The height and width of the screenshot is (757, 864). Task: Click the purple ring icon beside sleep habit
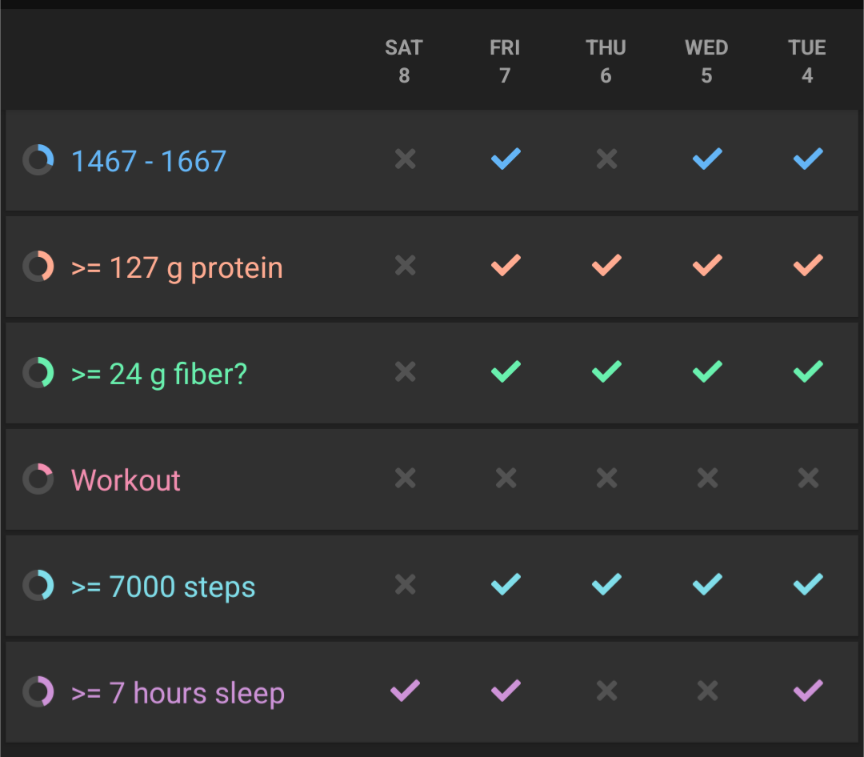tap(38, 692)
